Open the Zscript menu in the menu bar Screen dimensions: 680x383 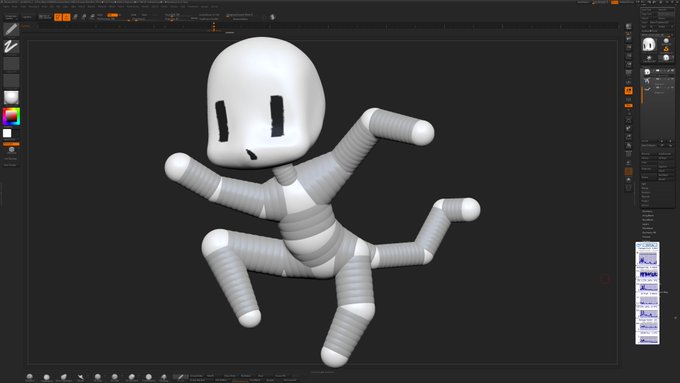point(214,7)
